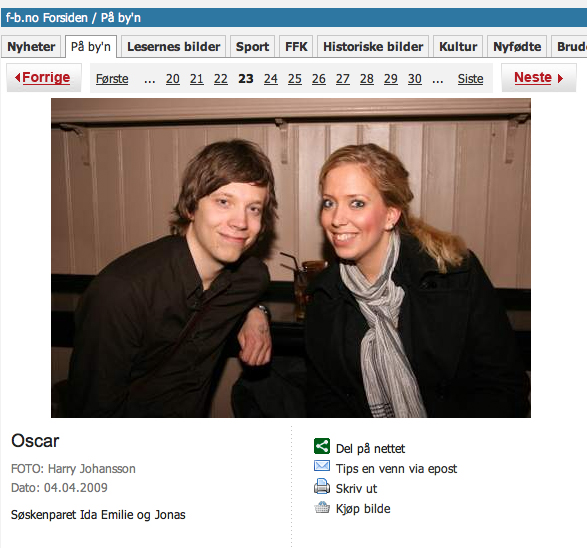This screenshot has height=548, width=587.
Task: Click the green share icon
Action: pyautogui.click(x=322, y=446)
